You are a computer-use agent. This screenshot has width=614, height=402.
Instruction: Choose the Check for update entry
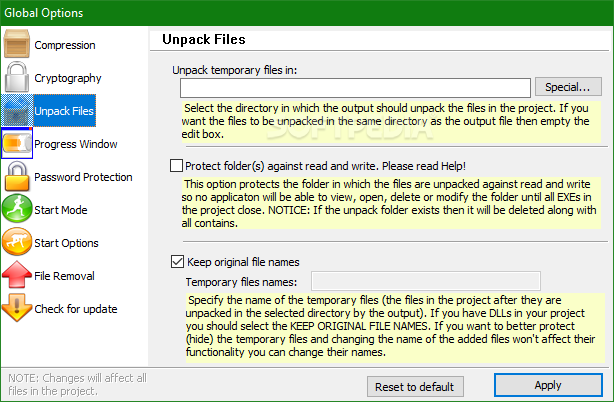tap(76, 309)
